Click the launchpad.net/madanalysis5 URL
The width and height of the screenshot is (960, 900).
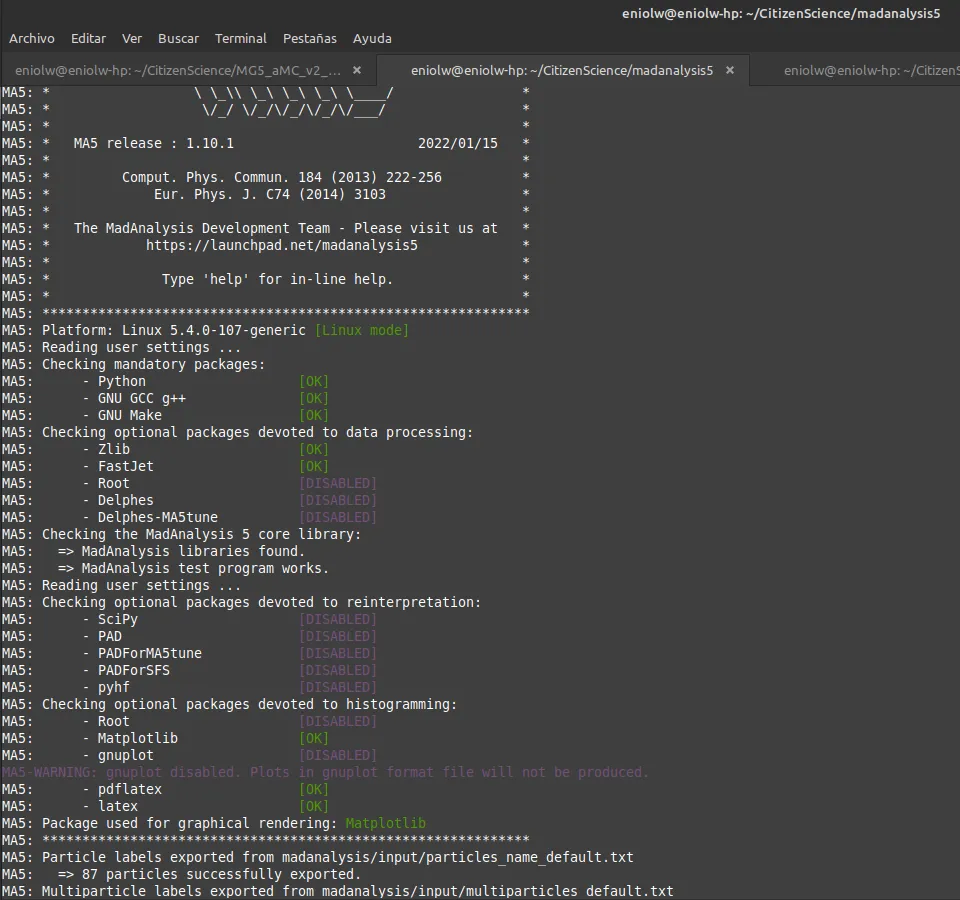point(282,246)
